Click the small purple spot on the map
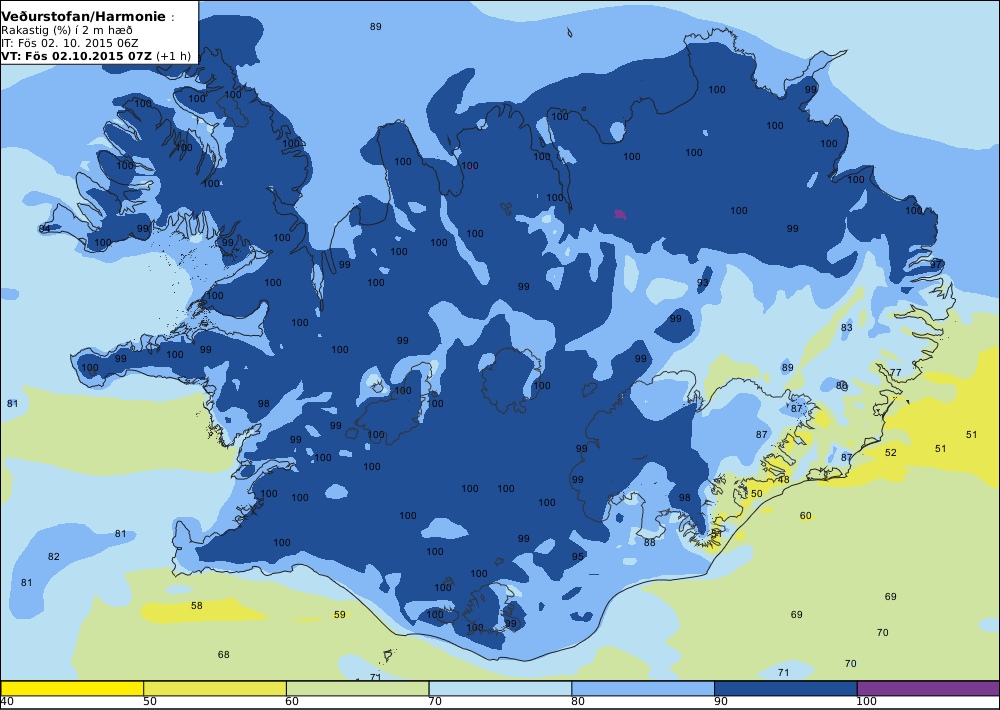The image size is (1000, 710). point(620,214)
